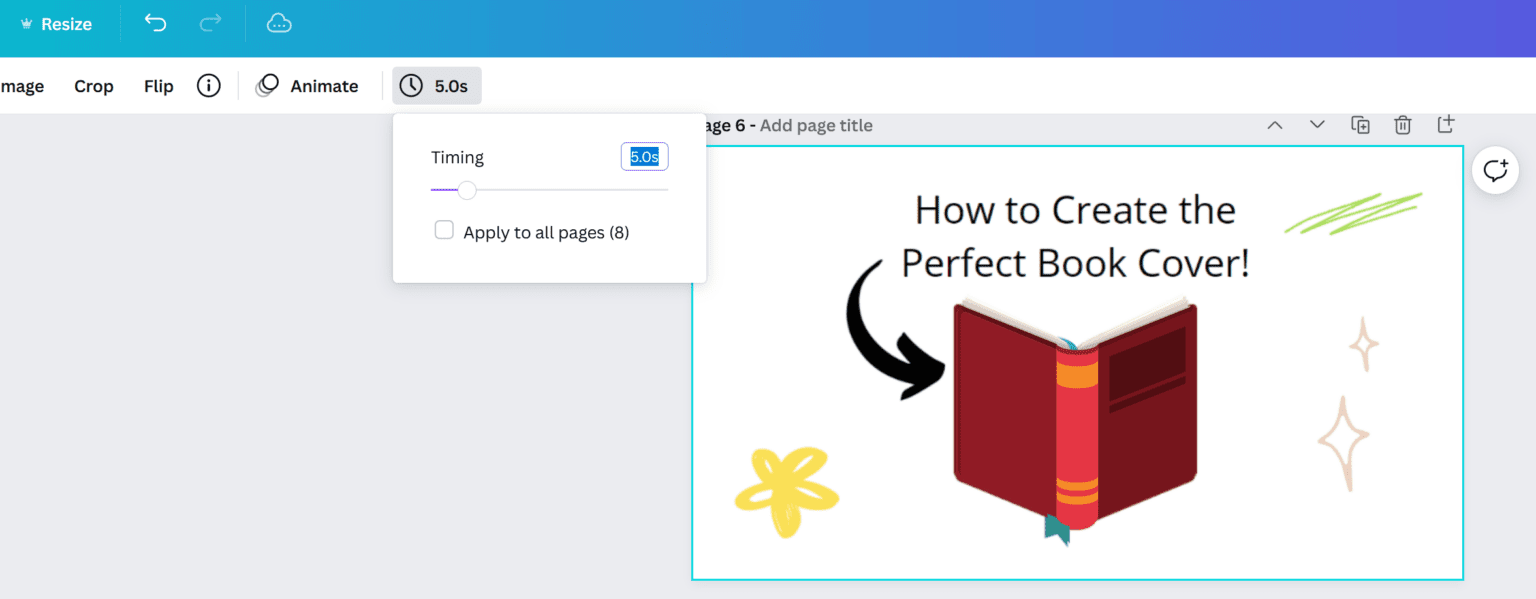Image resolution: width=1536 pixels, height=599 pixels.
Task: Move page 6 up with the chevron
Action: [1274, 124]
